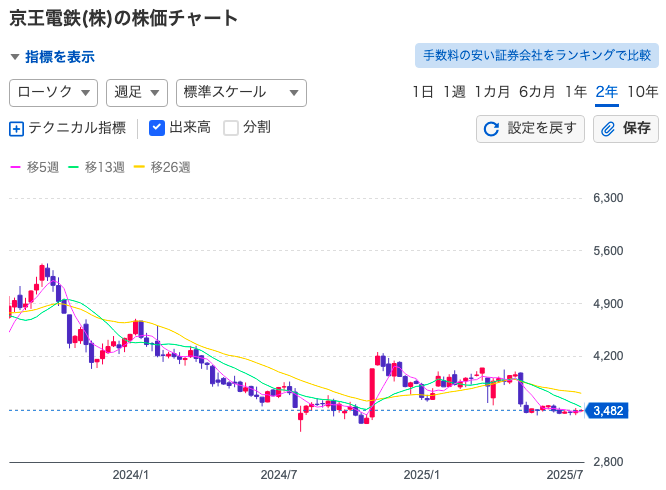Select the 1カ月 range tab
This screenshot has height=490, width=666.
[x=492, y=92]
